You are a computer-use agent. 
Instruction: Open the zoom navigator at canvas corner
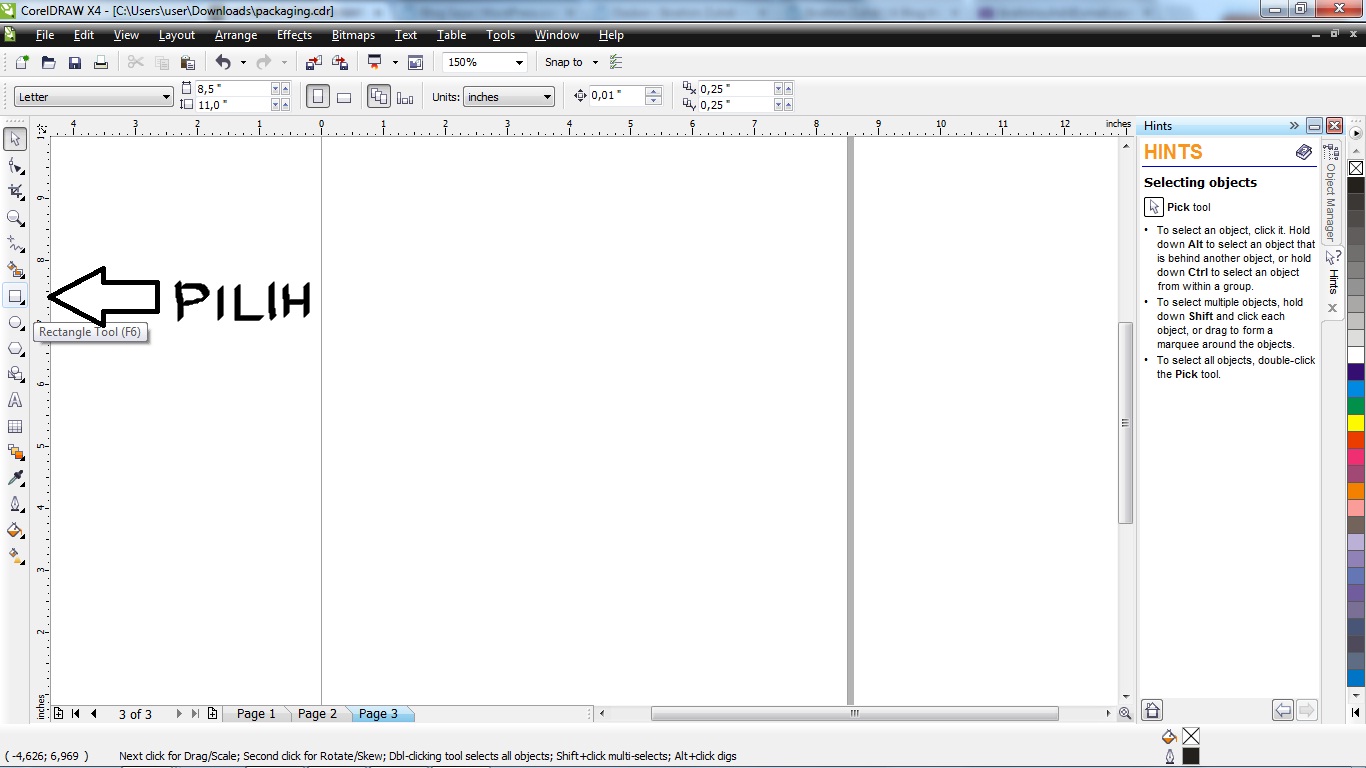point(1125,714)
